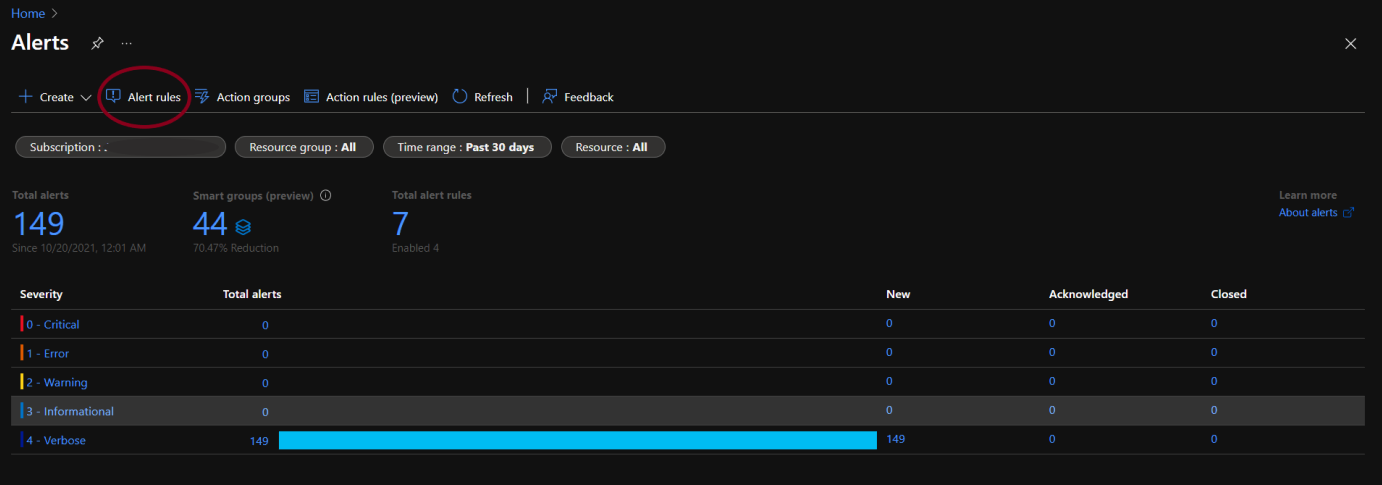Open the Resource filter pill

[612, 147]
